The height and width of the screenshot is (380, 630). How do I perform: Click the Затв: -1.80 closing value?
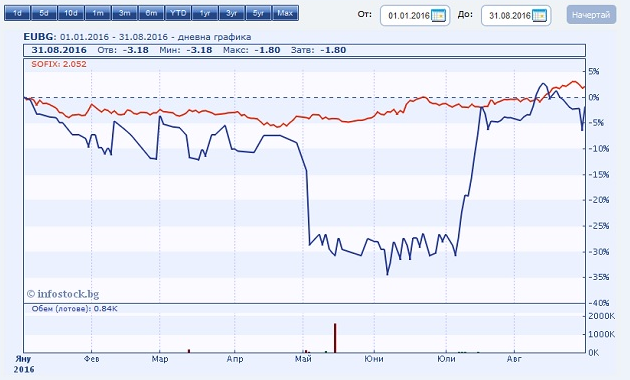click(318, 50)
